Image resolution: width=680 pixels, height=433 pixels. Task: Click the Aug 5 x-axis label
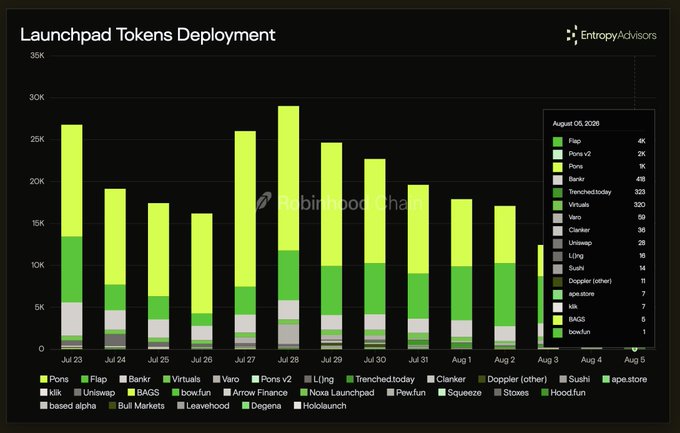click(634, 360)
